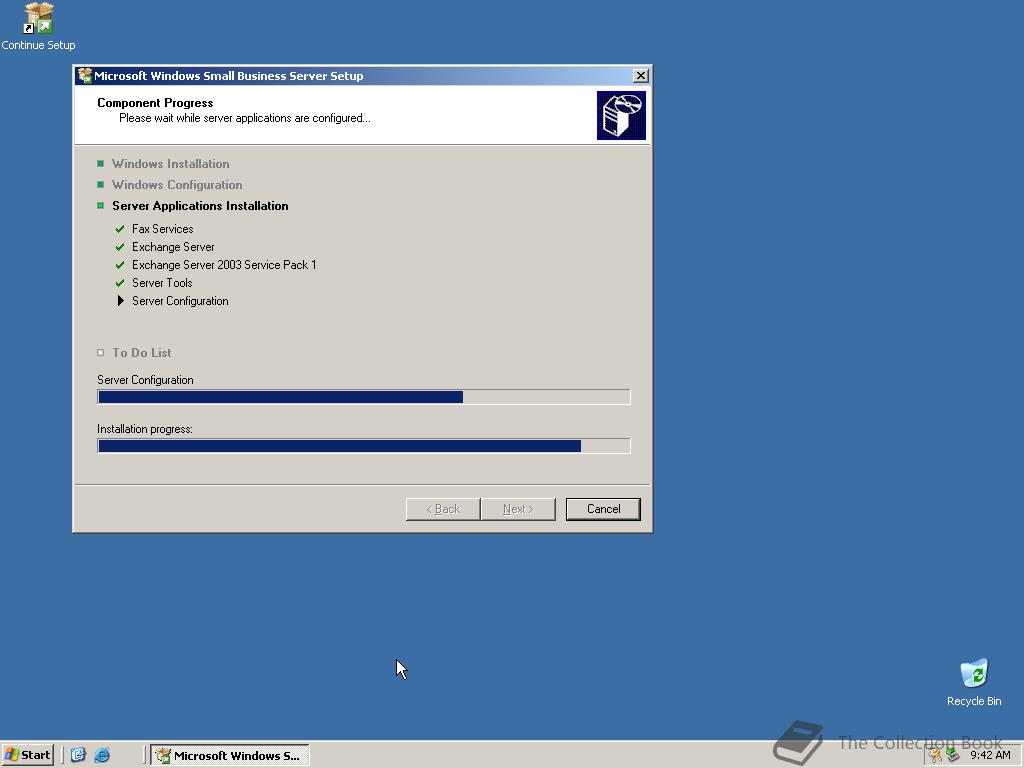Click the Cancel button in setup

click(x=603, y=509)
